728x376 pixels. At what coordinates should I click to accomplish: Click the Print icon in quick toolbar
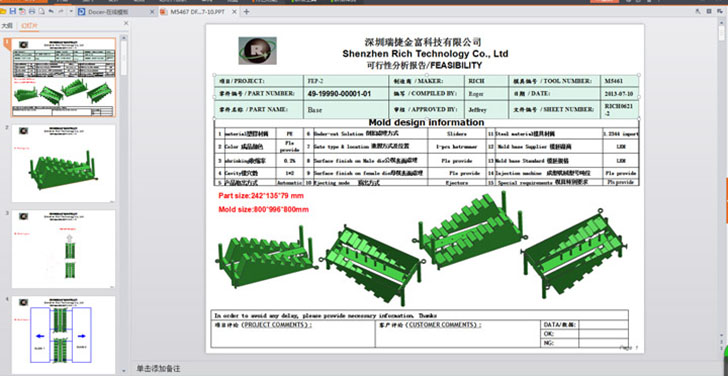pyautogui.click(x=32, y=11)
